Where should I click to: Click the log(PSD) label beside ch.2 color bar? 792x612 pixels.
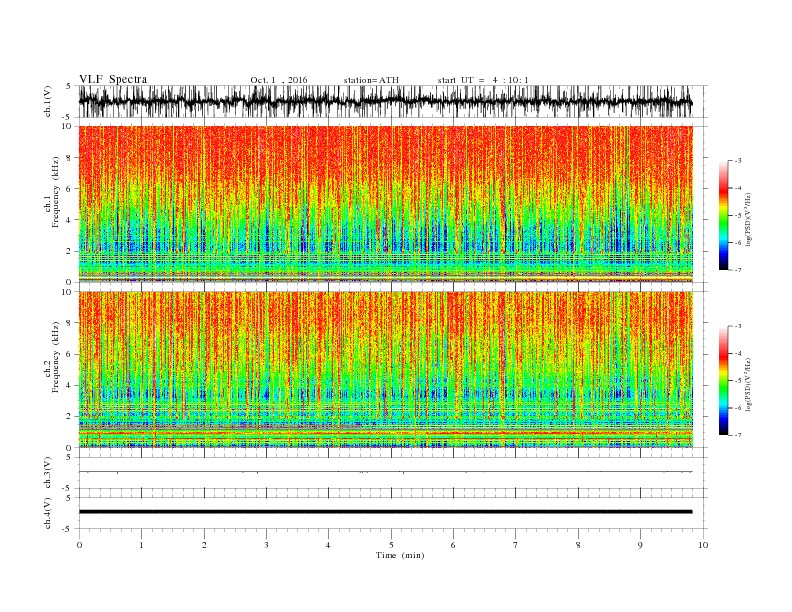[x=749, y=384]
